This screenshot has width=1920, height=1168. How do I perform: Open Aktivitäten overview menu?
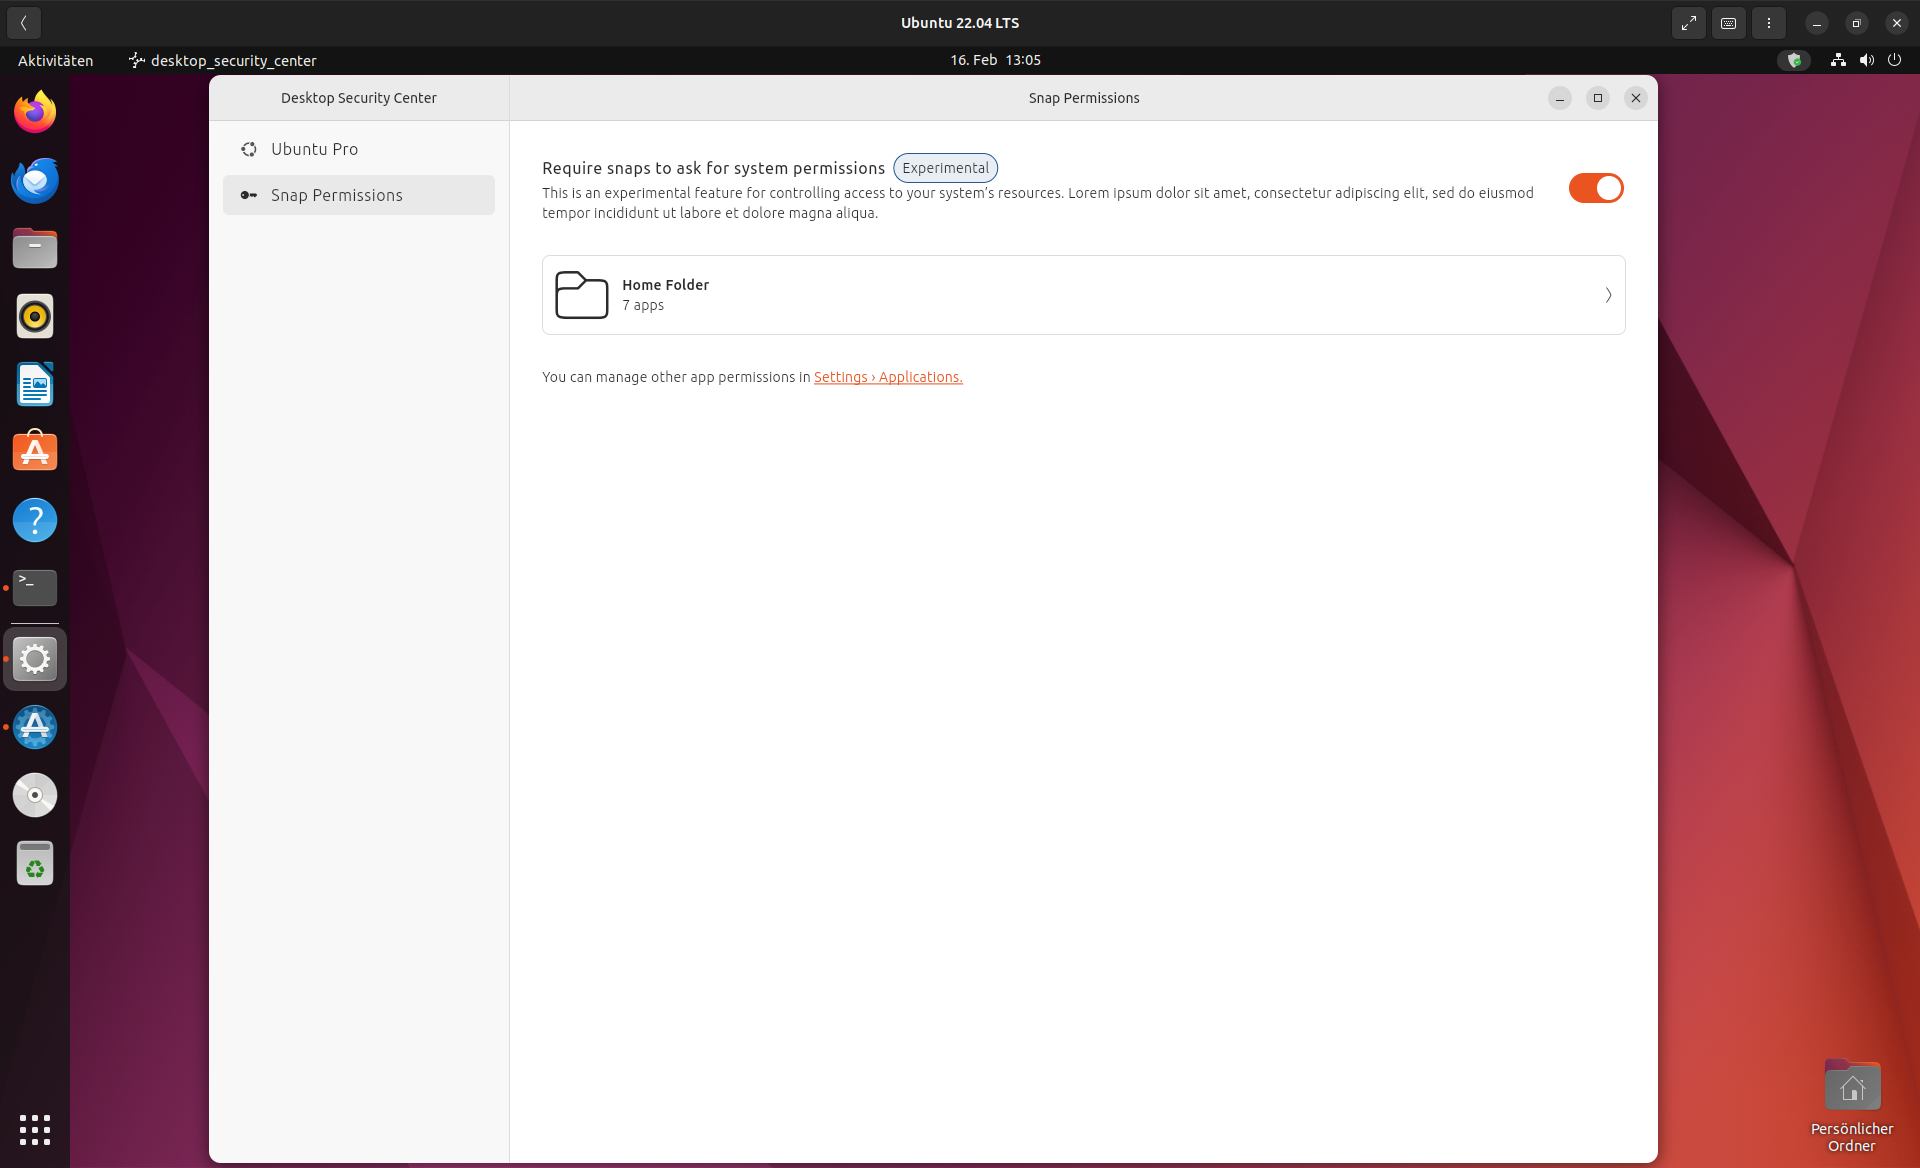pyautogui.click(x=56, y=60)
